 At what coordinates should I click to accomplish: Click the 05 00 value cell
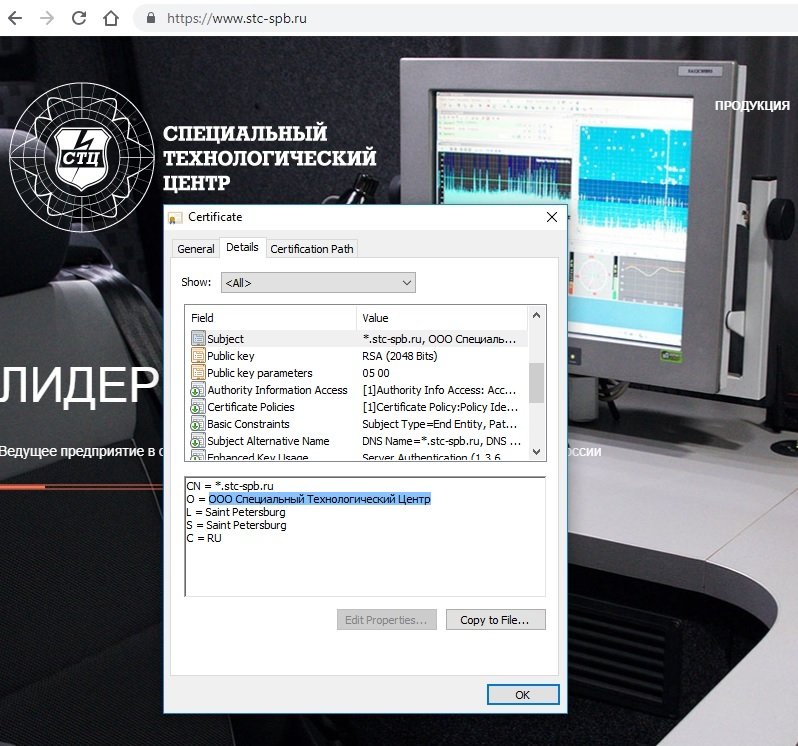tap(376, 373)
